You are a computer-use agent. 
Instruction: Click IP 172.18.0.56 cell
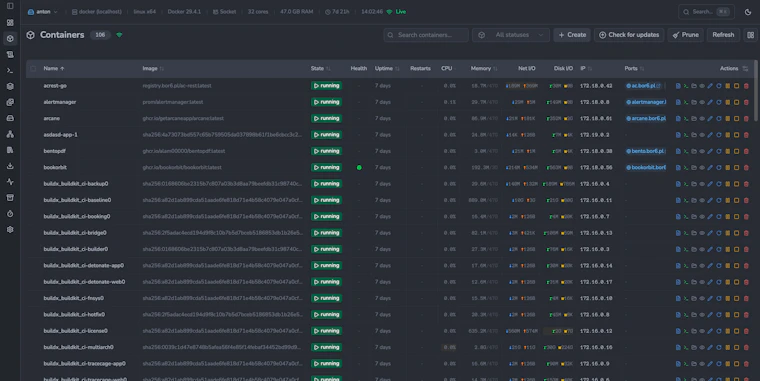(x=596, y=167)
